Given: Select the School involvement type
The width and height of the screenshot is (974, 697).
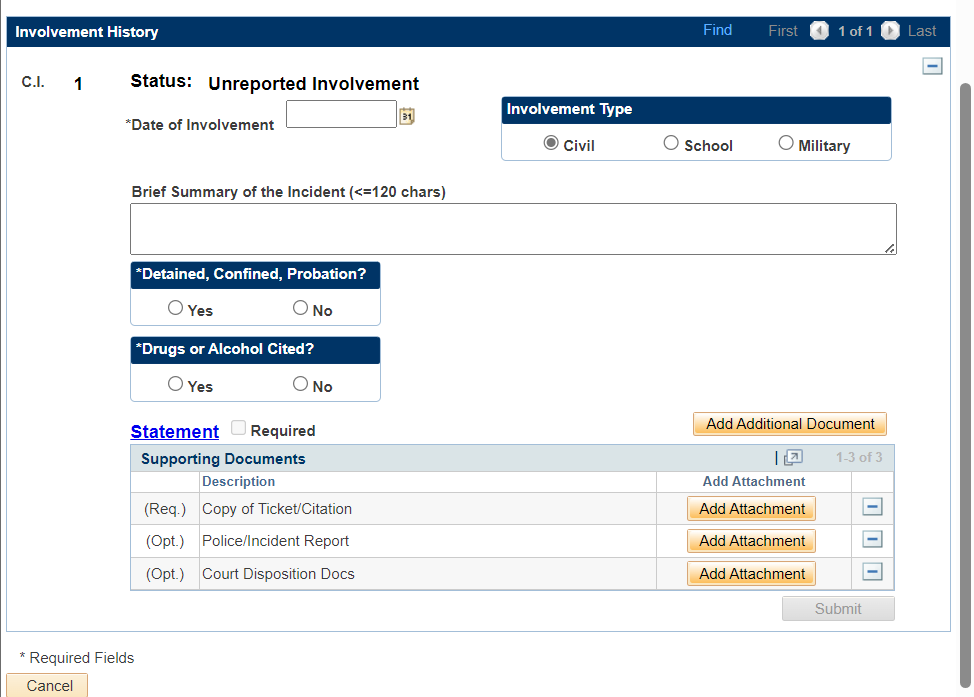Looking at the screenshot, I should point(671,144).
